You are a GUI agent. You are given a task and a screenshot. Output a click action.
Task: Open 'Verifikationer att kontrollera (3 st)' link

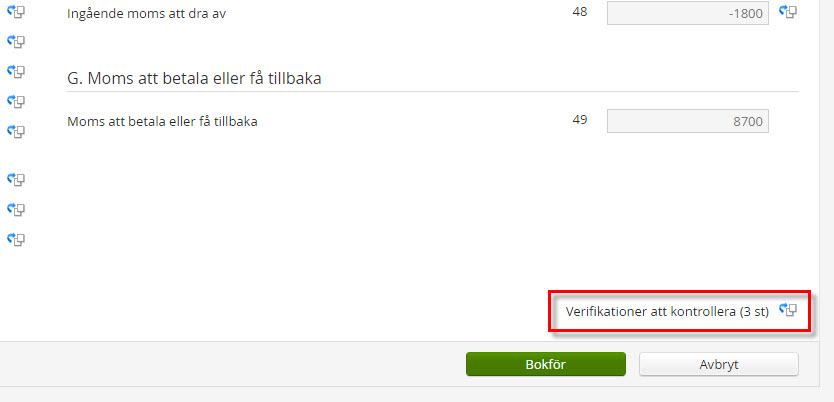click(x=667, y=312)
